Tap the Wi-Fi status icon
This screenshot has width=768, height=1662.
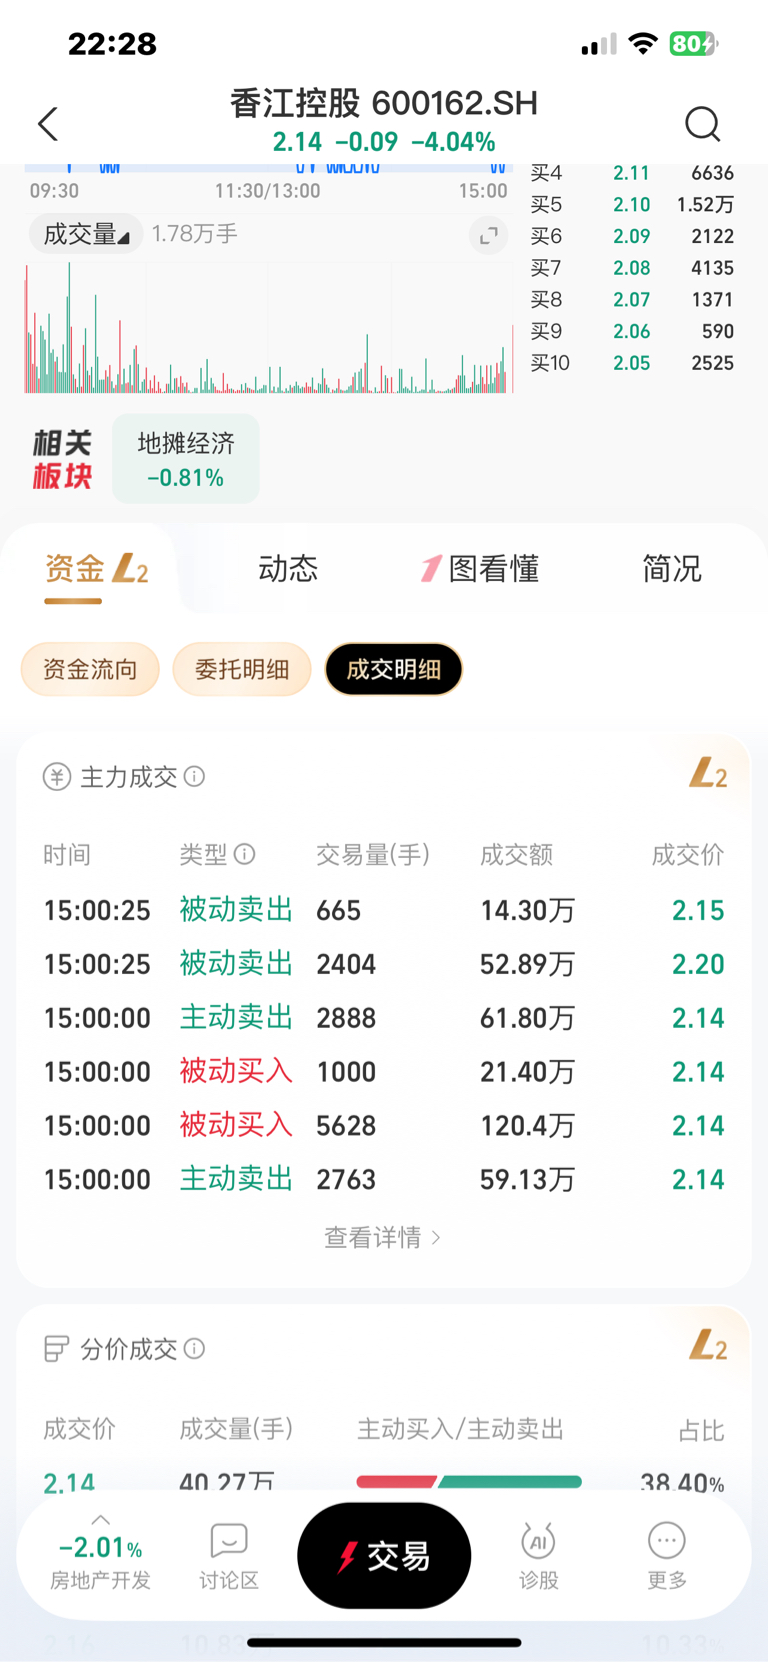coord(643,44)
